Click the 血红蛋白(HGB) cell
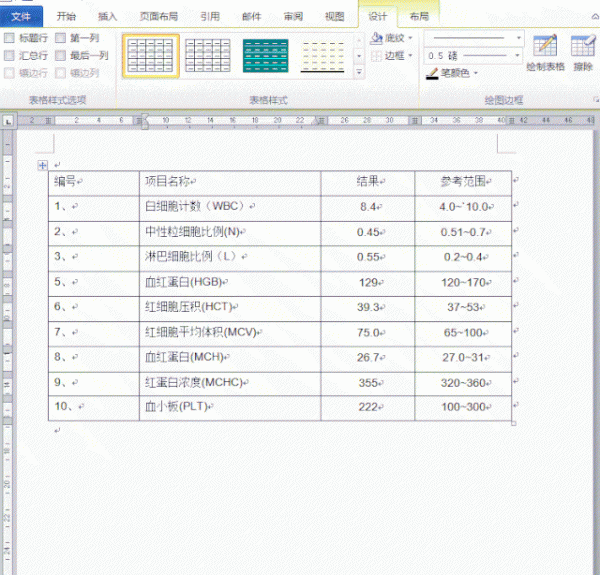Viewport: 600px width, 575px height. [230, 284]
